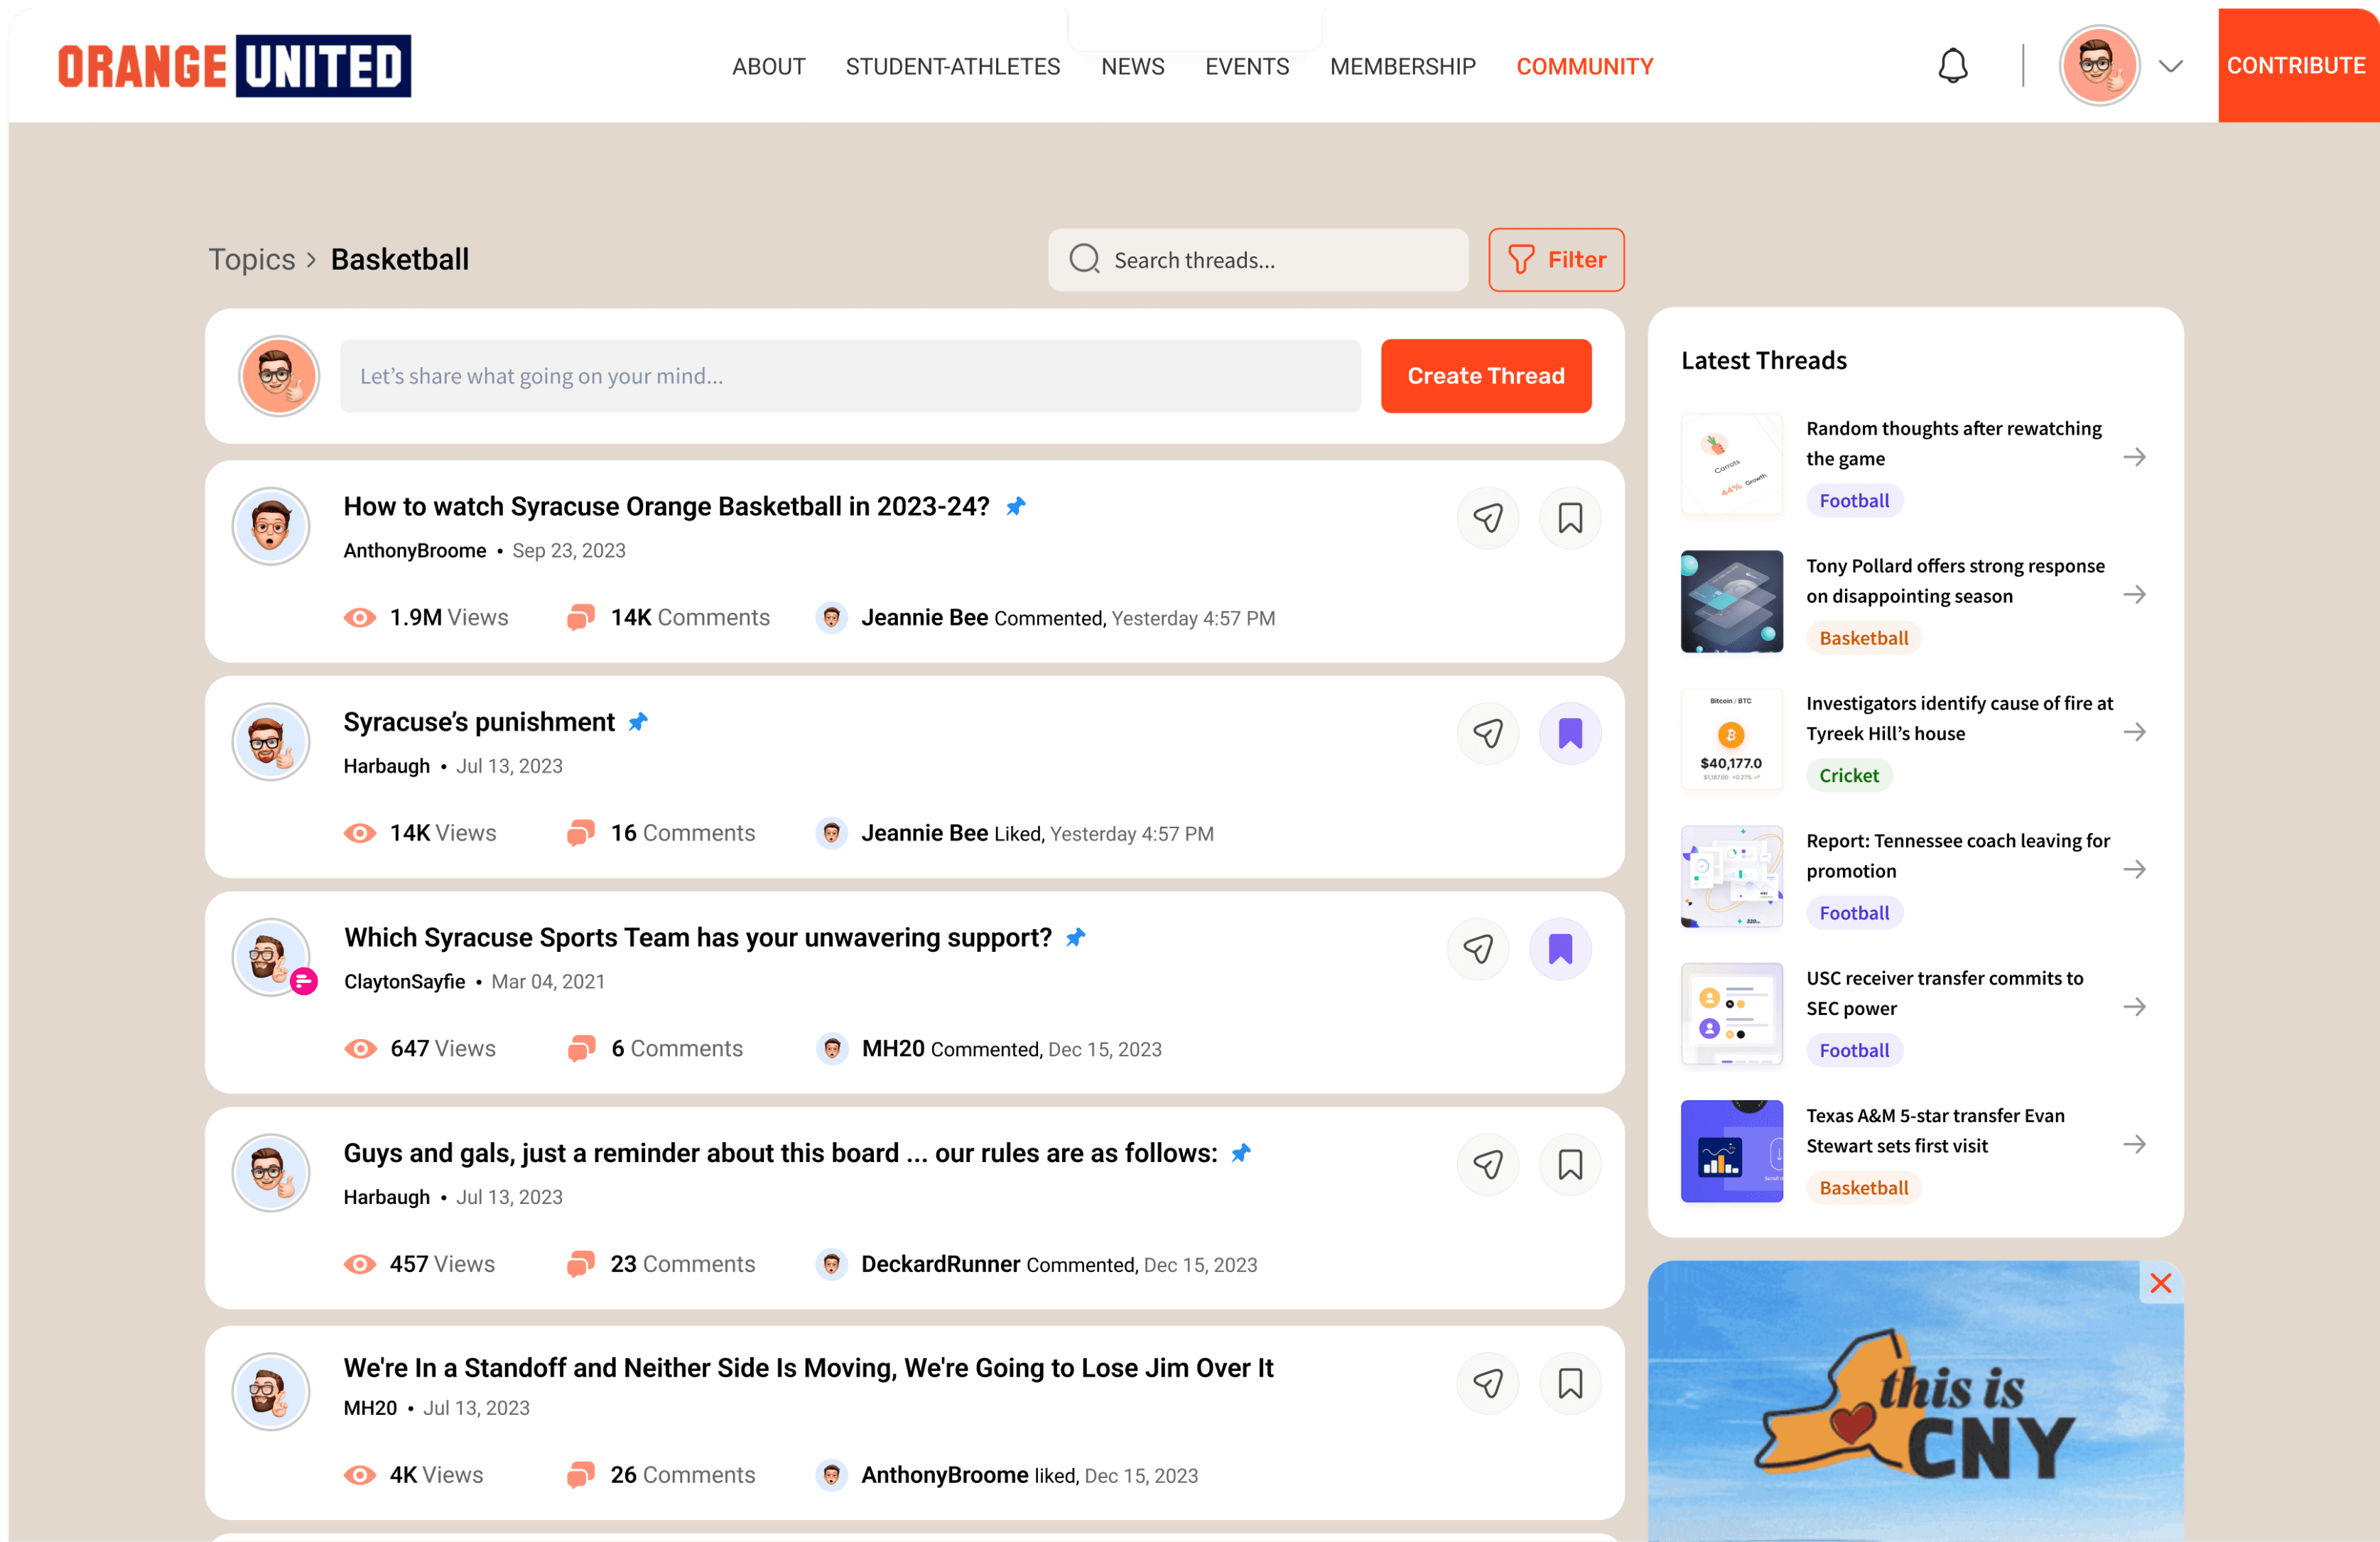Toggle bookmark on 'How to watch Syracuse' thread
The image size is (2380, 1542).
1570,518
